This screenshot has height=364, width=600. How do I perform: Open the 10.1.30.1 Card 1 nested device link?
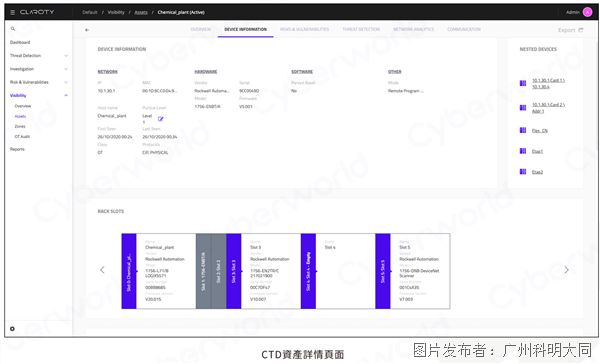pyautogui.click(x=548, y=83)
